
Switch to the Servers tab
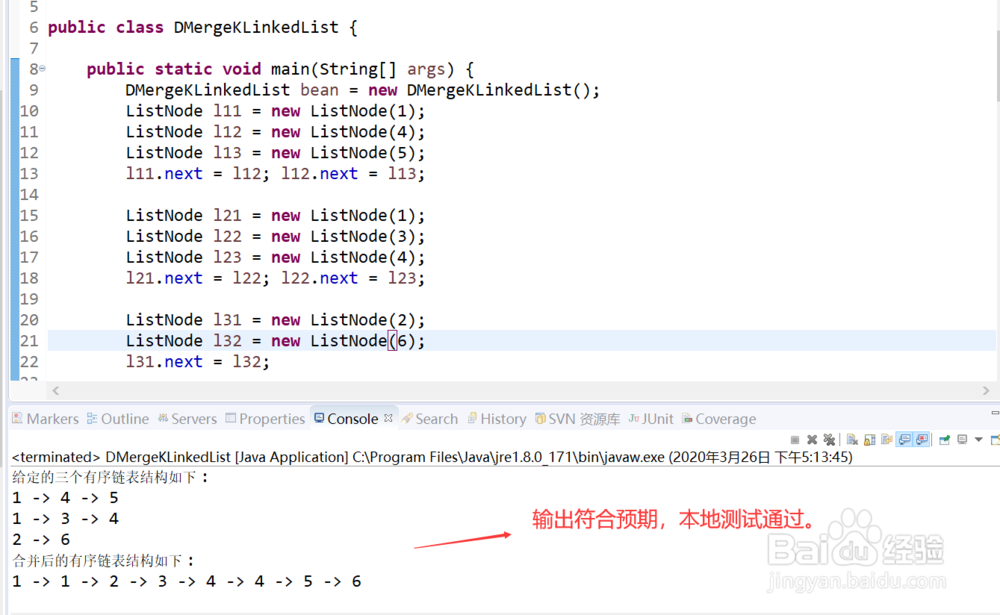click(188, 419)
